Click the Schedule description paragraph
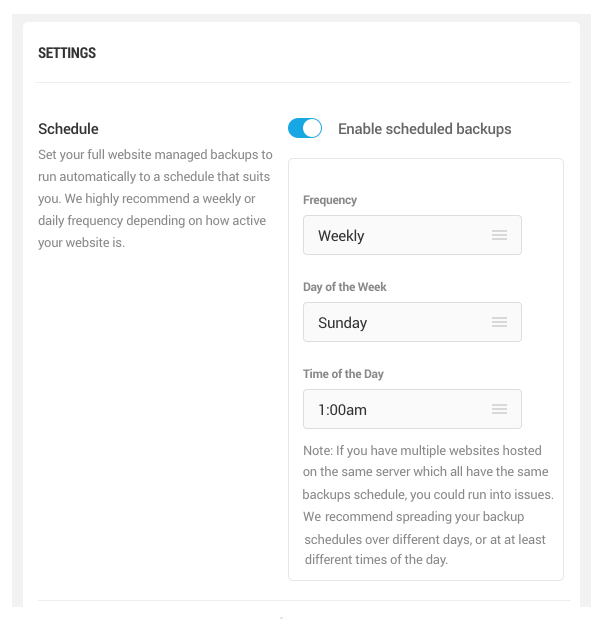This screenshot has height=625, width=610. tap(155, 198)
